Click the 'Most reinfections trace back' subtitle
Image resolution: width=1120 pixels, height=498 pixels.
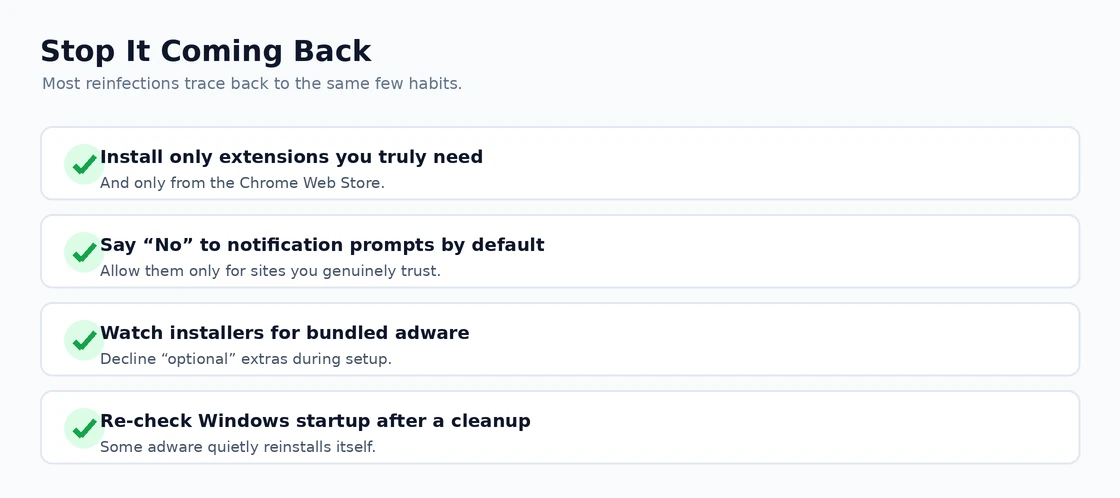click(252, 84)
